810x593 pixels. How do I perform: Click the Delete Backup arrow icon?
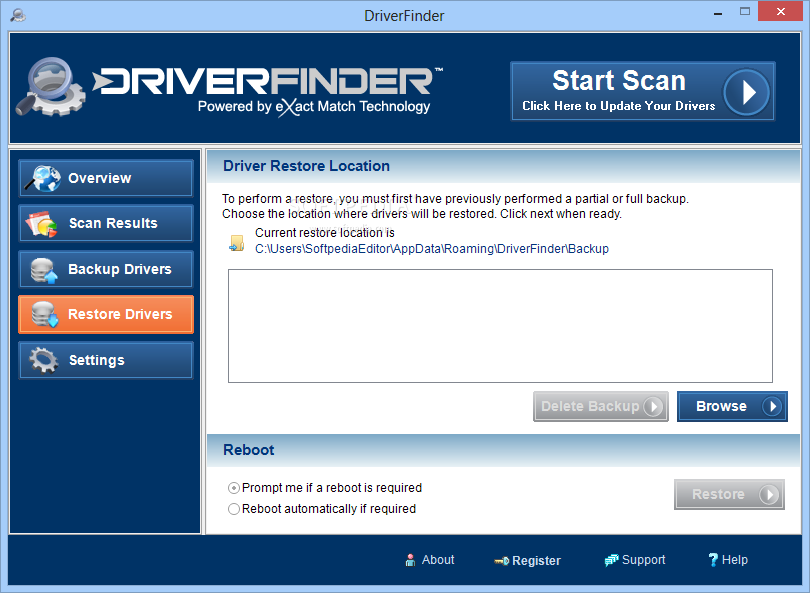click(x=653, y=407)
